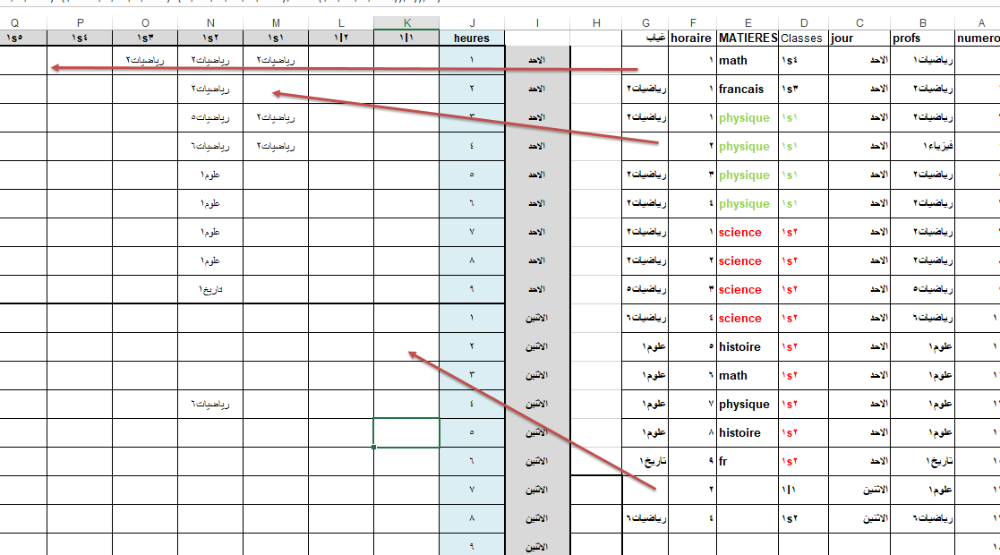Click the active cell outlined in green
Screen dimensions: 1000x555
(x=406, y=433)
